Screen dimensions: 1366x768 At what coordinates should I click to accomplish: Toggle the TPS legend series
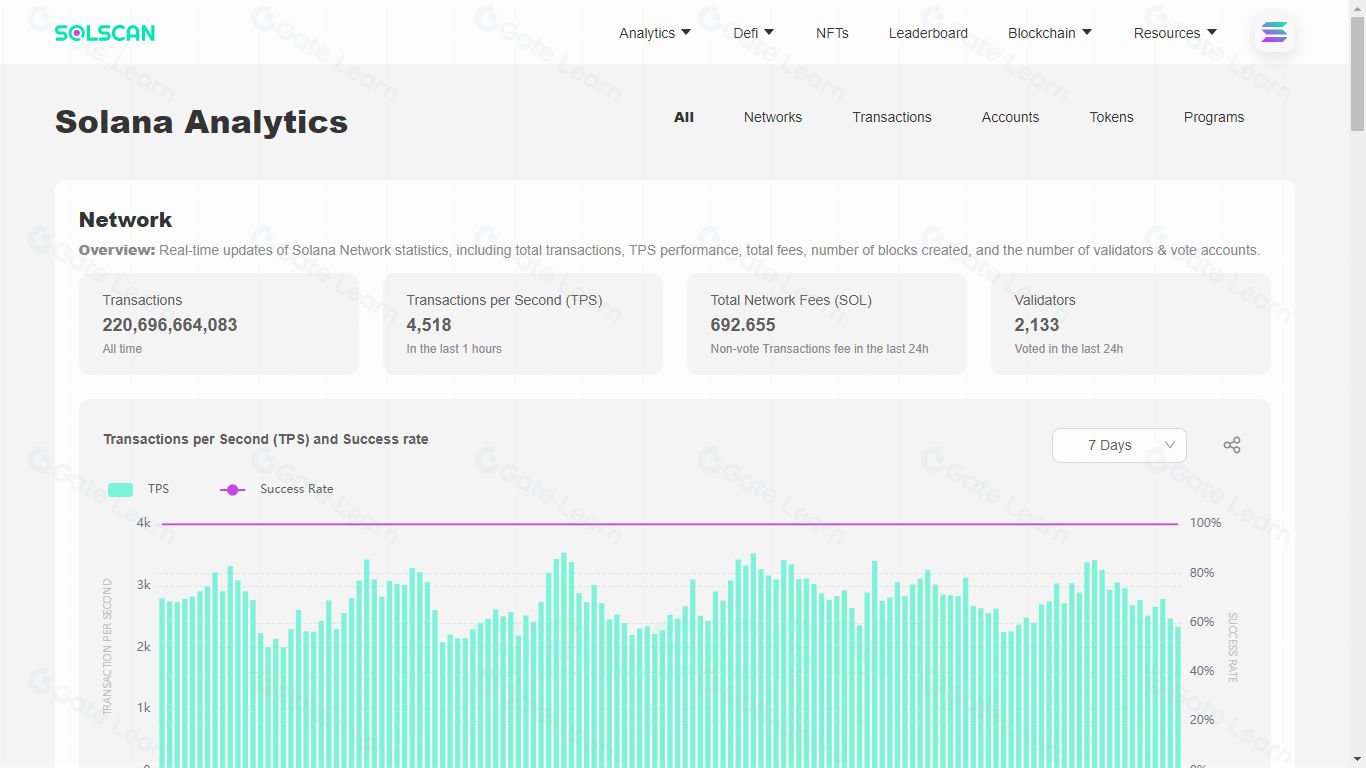[x=138, y=489]
